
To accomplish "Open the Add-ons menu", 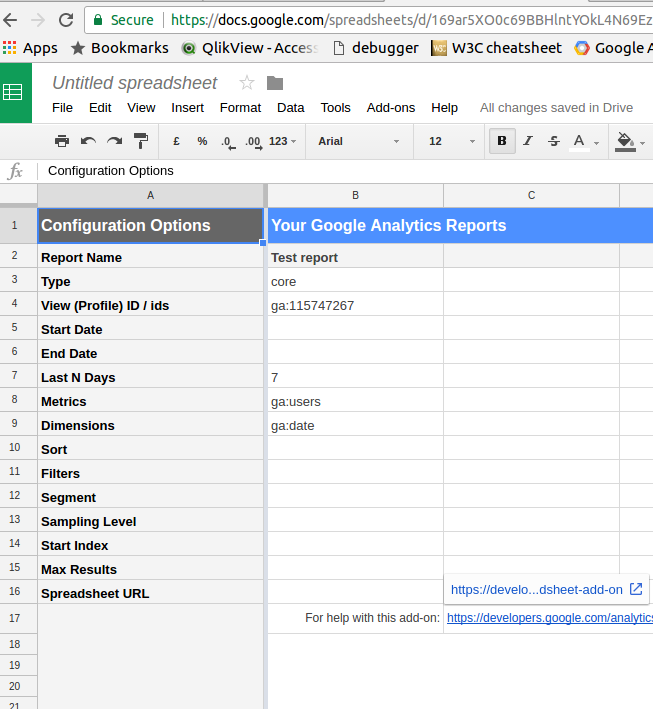I will click(391, 108).
